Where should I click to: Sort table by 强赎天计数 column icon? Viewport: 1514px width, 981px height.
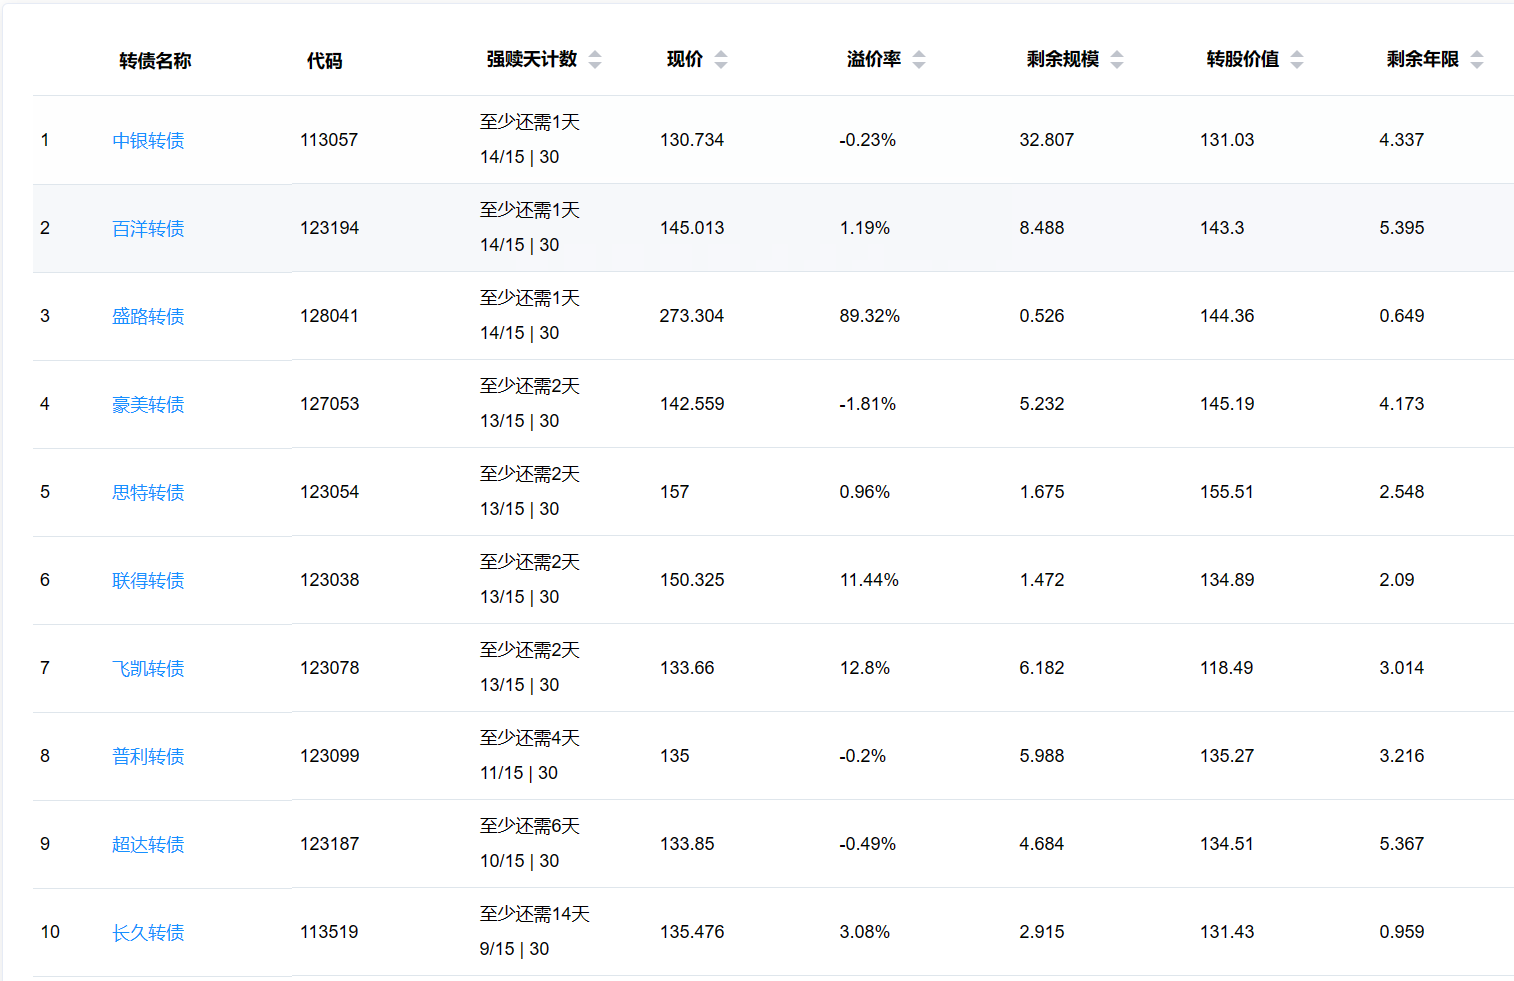[595, 60]
